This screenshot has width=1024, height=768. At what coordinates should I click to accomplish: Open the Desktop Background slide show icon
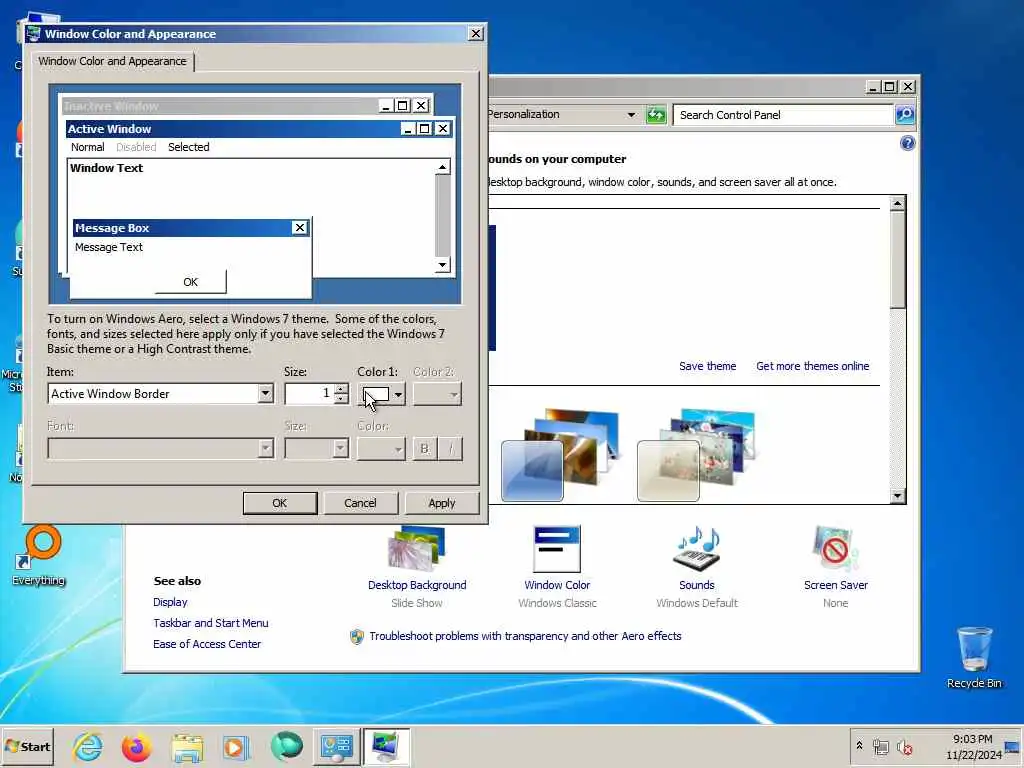[x=417, y=549]
